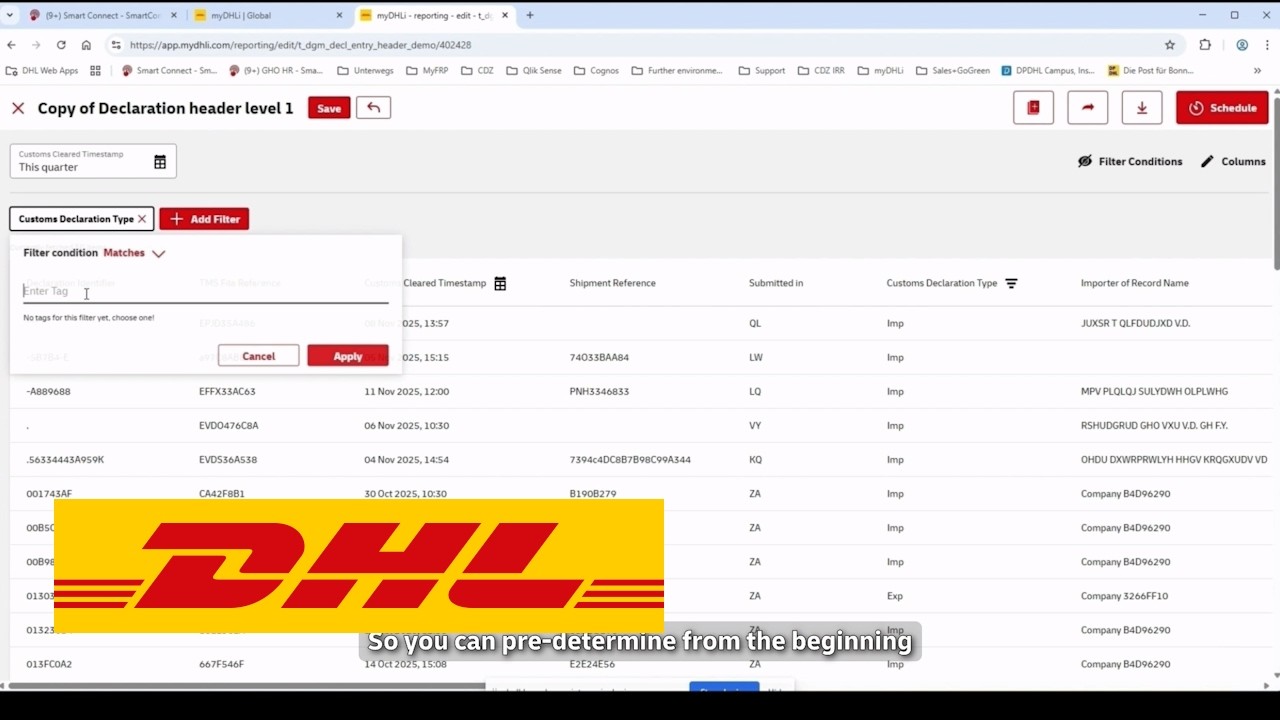Image resolution: width=1280 pixels, height=720 pixels.
Task: Remove the Customs Declaration Type filter chip
Action: pyautogui.click(x=142, y=219)
